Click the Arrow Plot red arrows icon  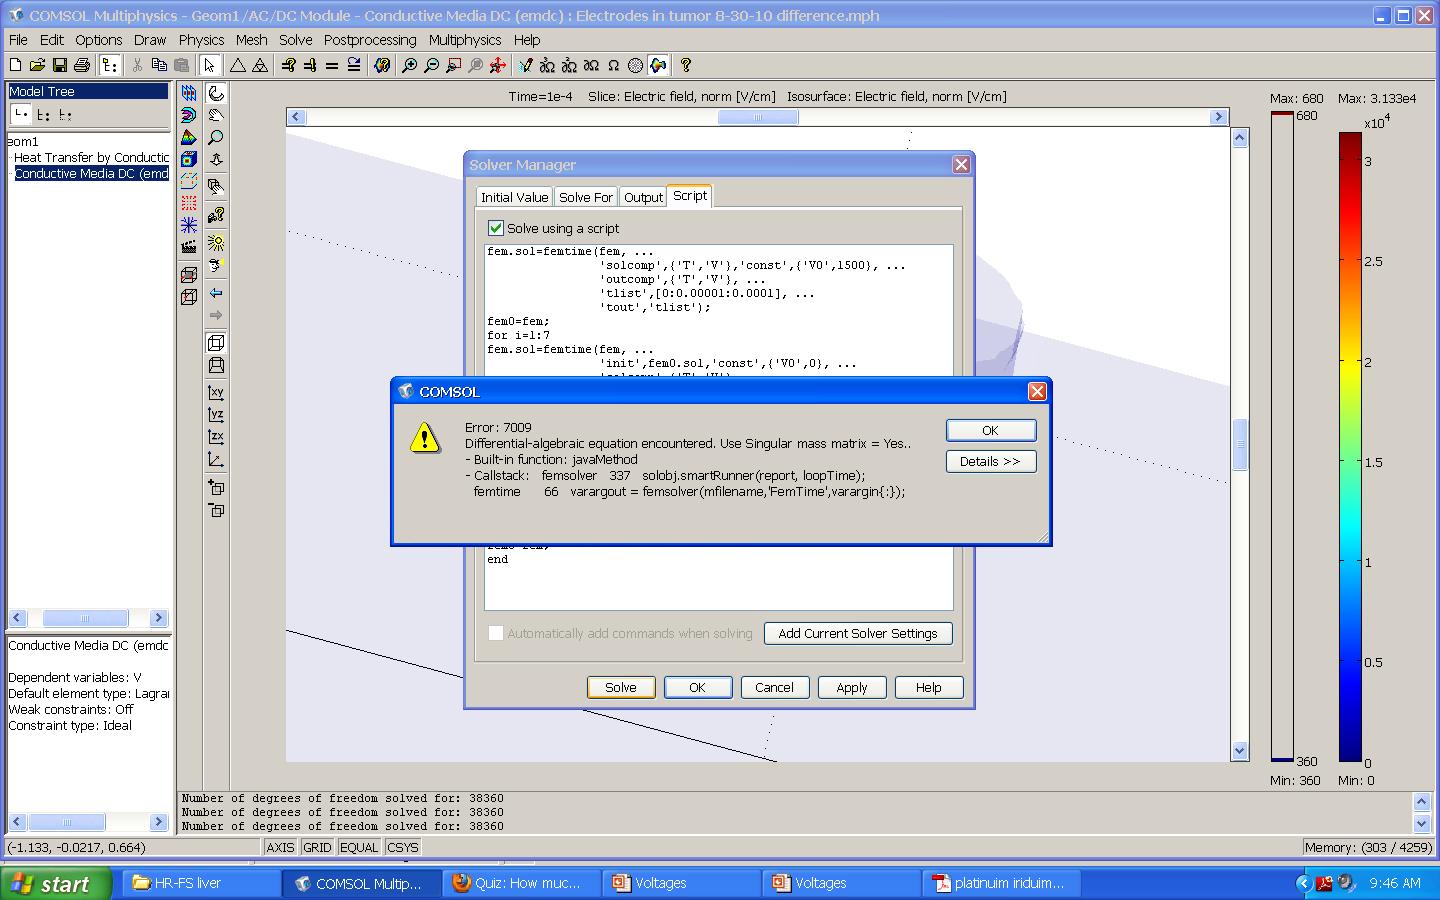[x=189, y=203]
